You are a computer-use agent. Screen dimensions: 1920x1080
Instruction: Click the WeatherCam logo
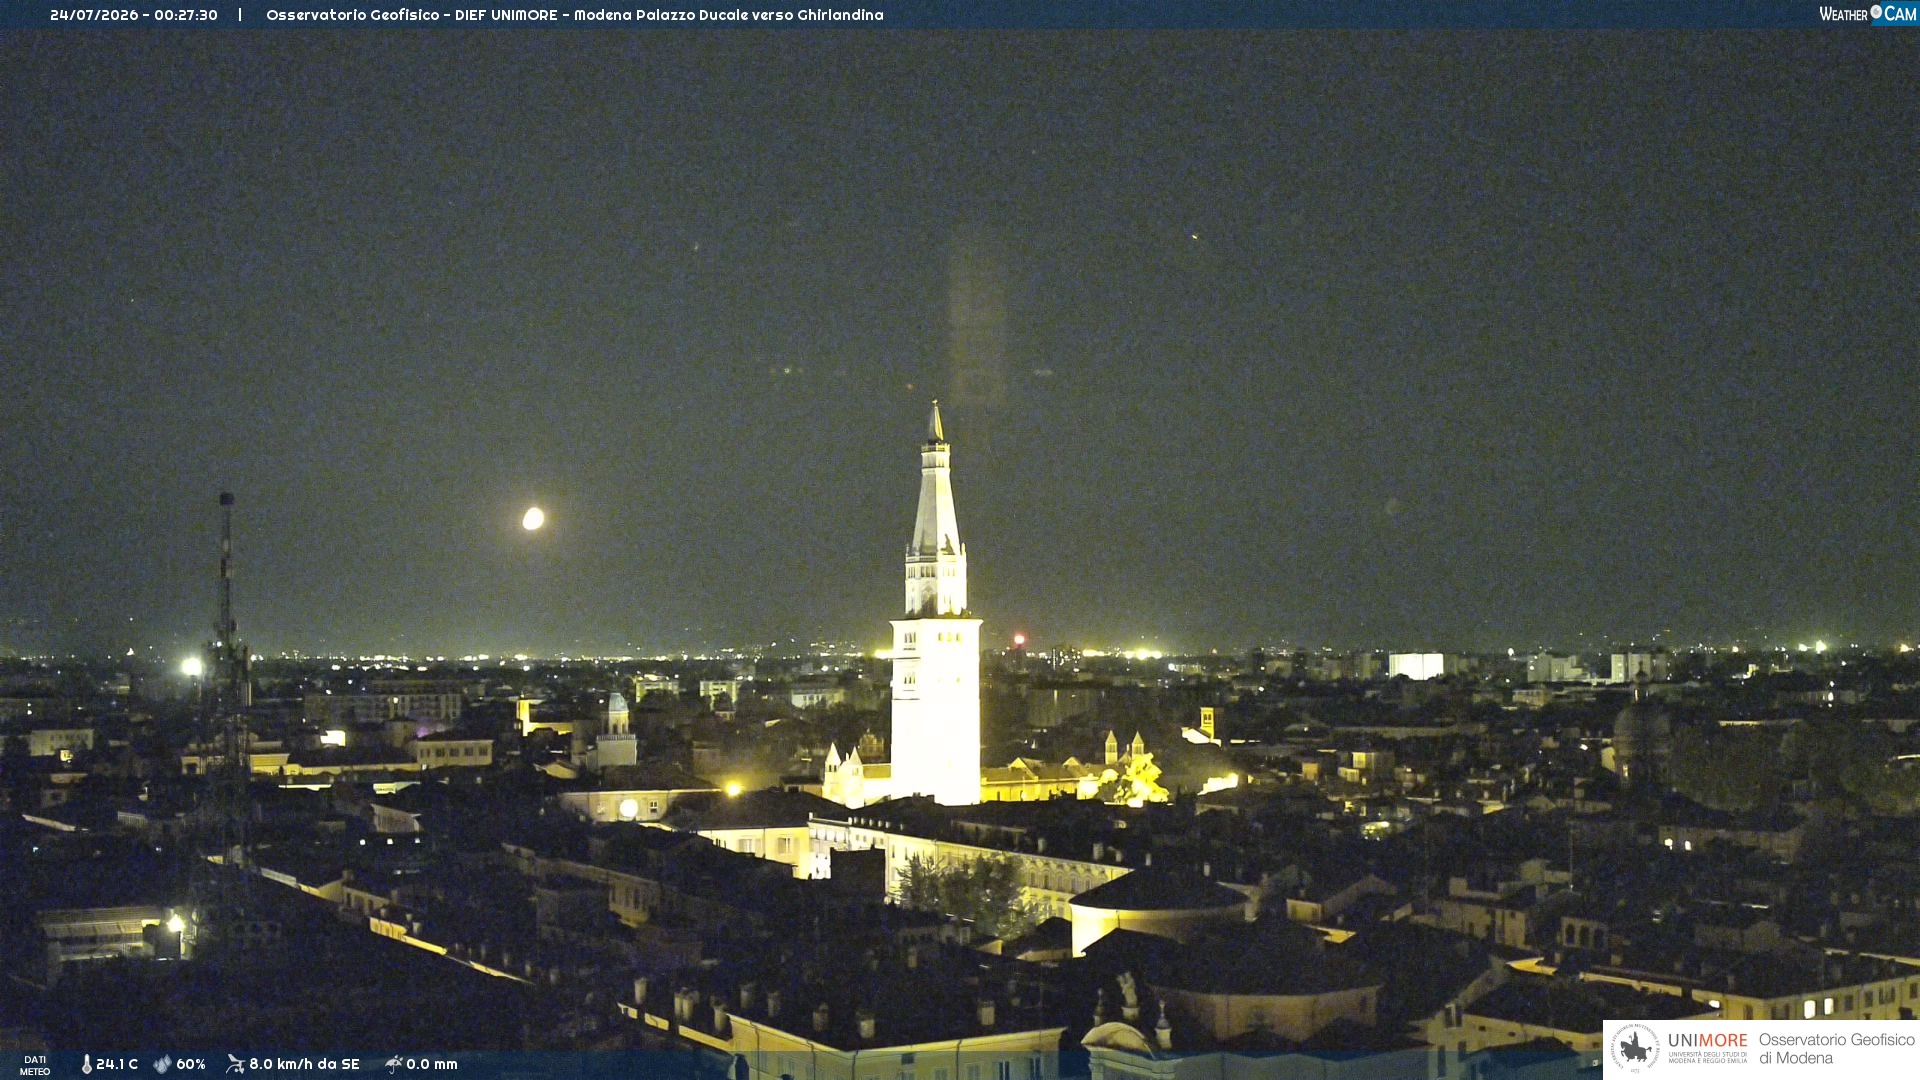coord(1868,13)
